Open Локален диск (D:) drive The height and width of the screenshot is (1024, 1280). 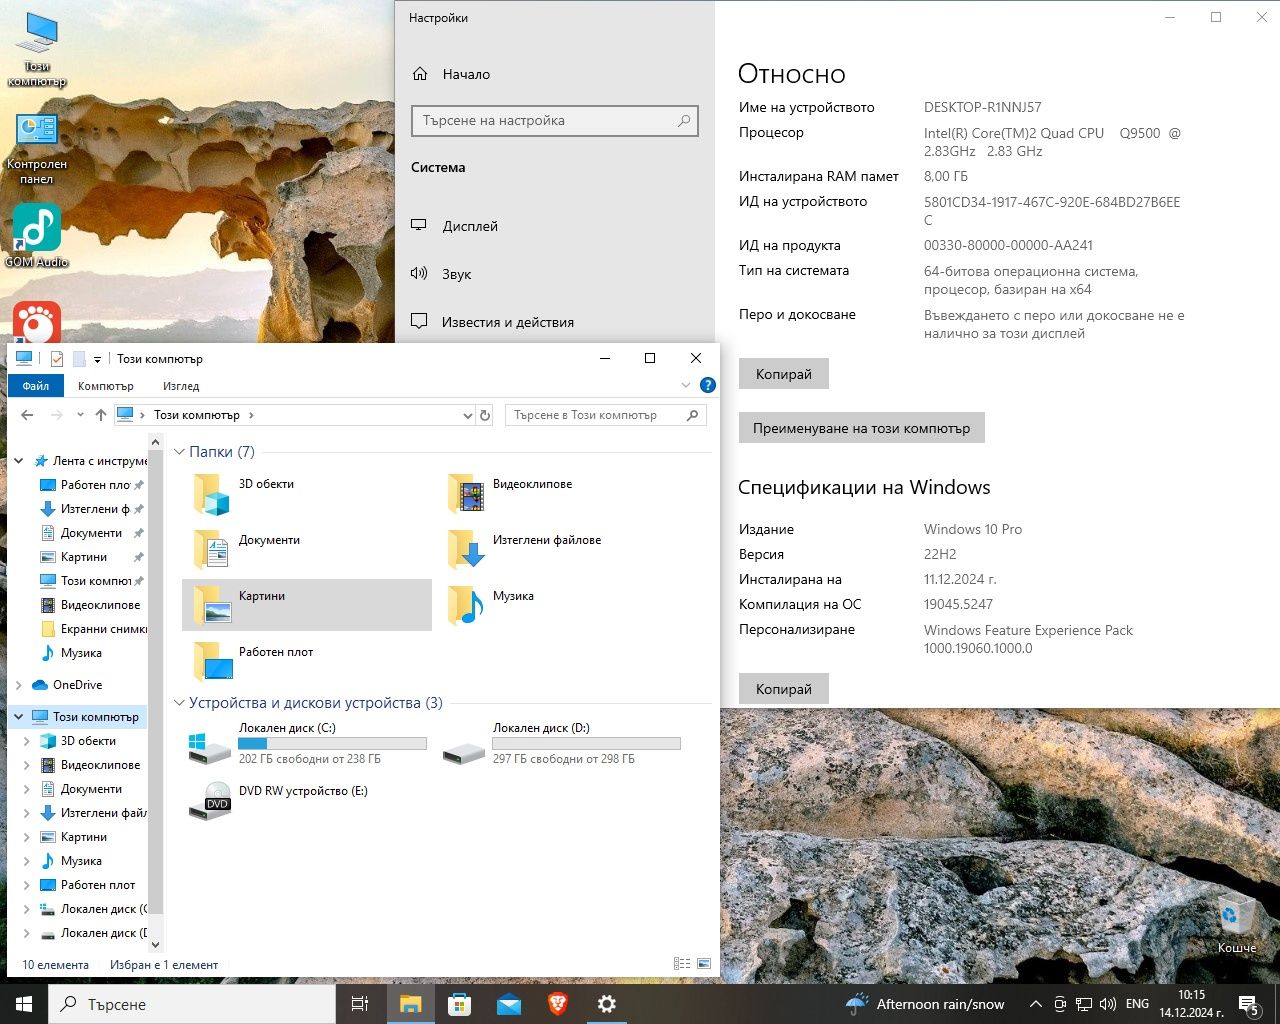(x=561, y=743)
